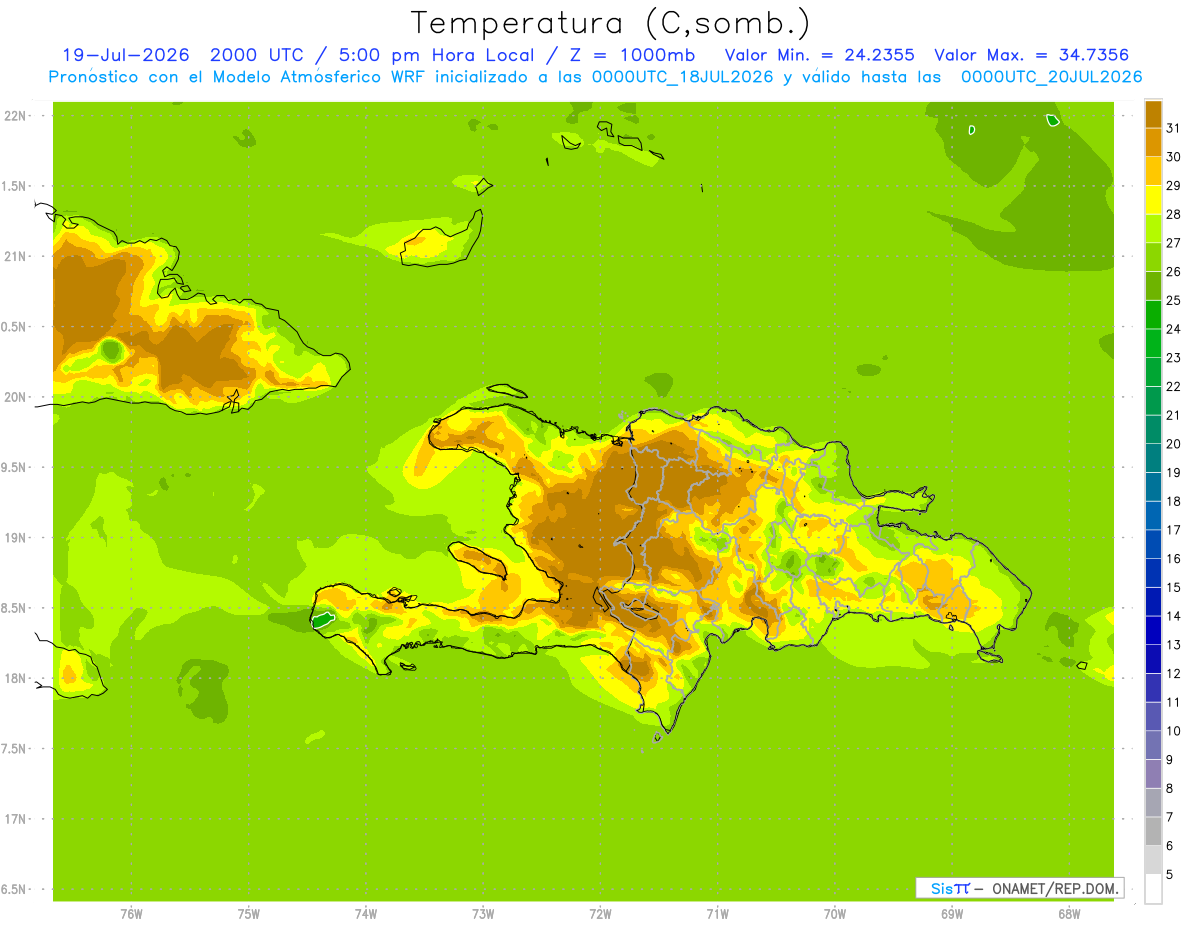
Task: Click the colorbar label 21
Action: tap(1173, 415)
